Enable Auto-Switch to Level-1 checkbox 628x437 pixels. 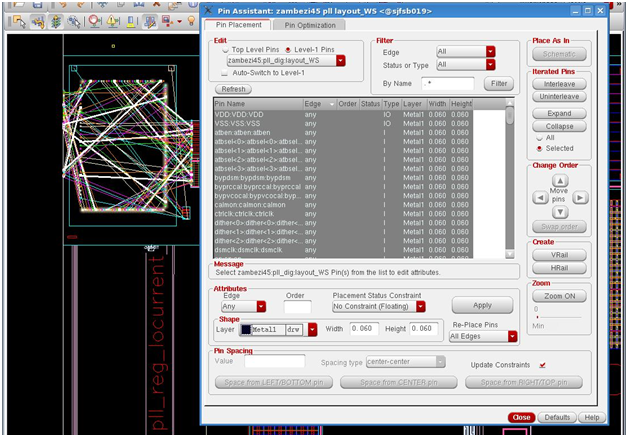coord(224,73)
